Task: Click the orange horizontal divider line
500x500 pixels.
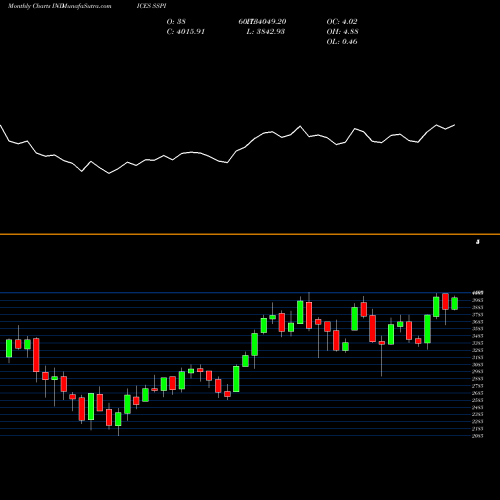Action: coord(250,234)
